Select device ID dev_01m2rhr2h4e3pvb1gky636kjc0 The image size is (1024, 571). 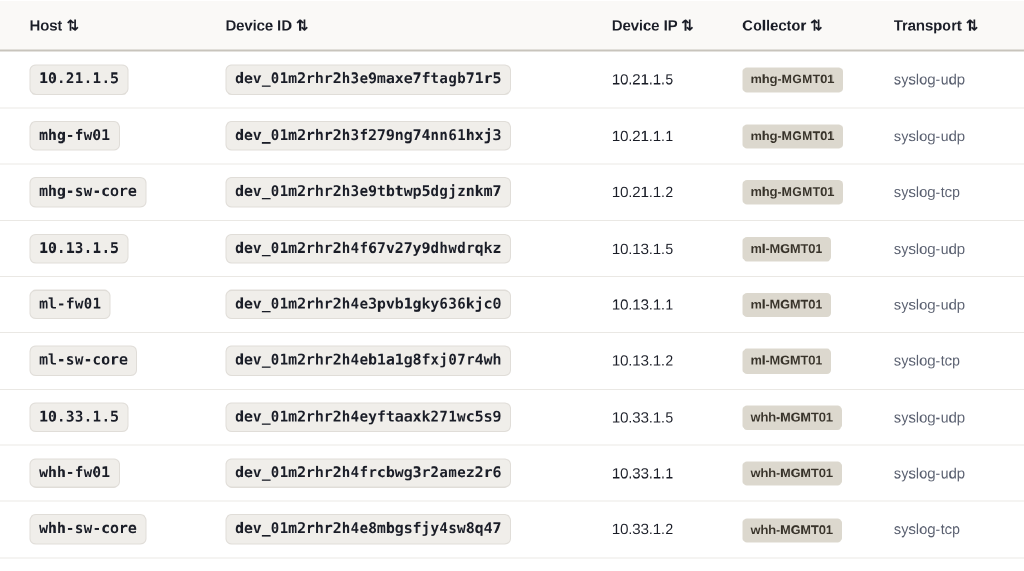pyautogui.click(x=368, y=304)
